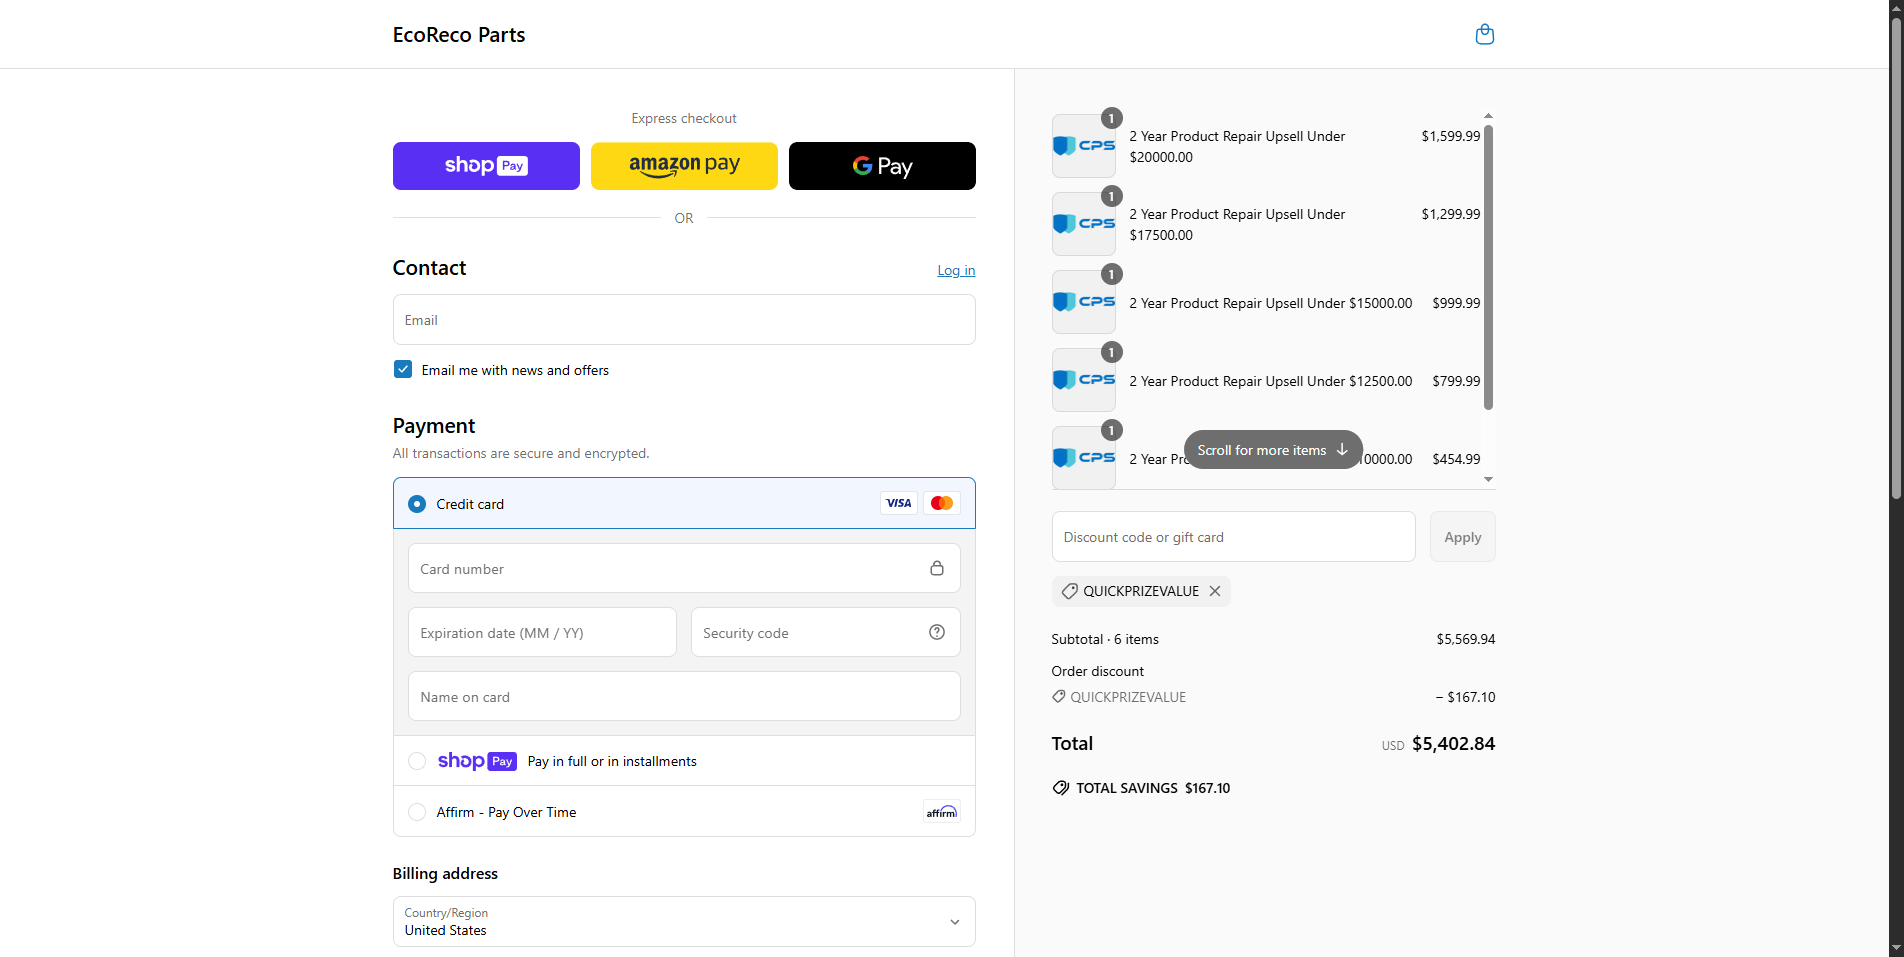This screenshot has width=1904, height=957.
Task: Click the Billing address heading
Action: click(445, 873)
